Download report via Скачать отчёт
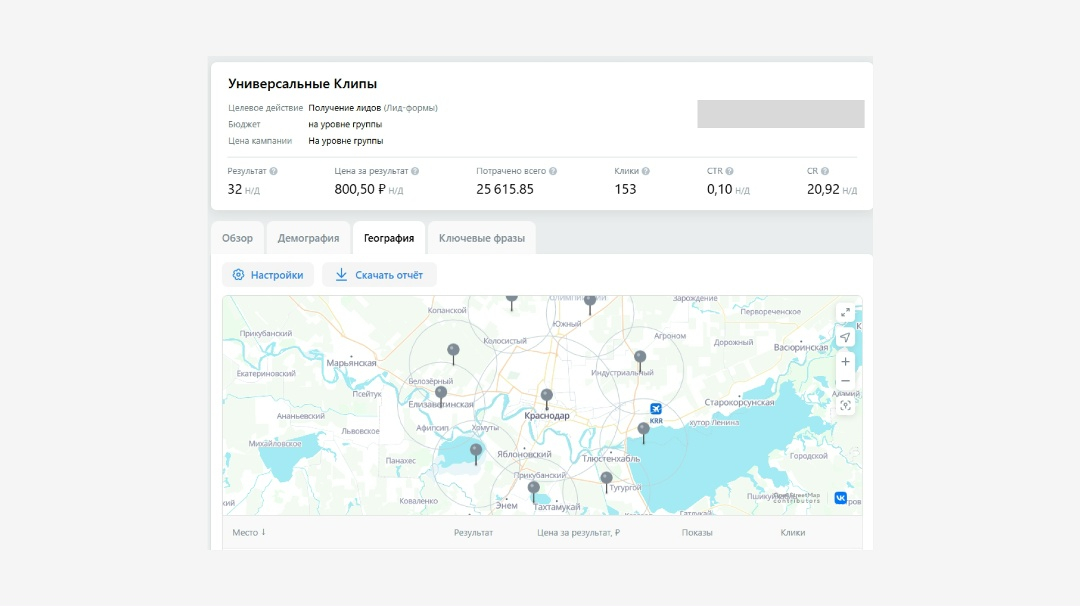The height and width of the screenshot is (606, 1080). point(379,275)
